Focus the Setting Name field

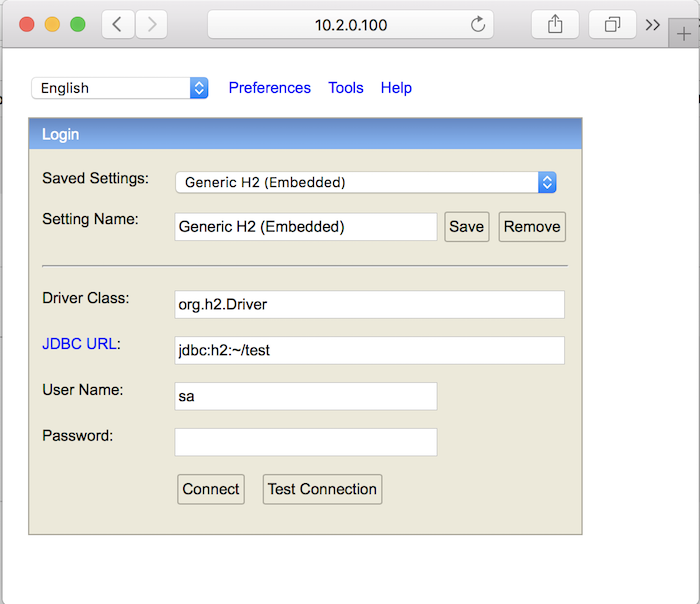[306, 227]
